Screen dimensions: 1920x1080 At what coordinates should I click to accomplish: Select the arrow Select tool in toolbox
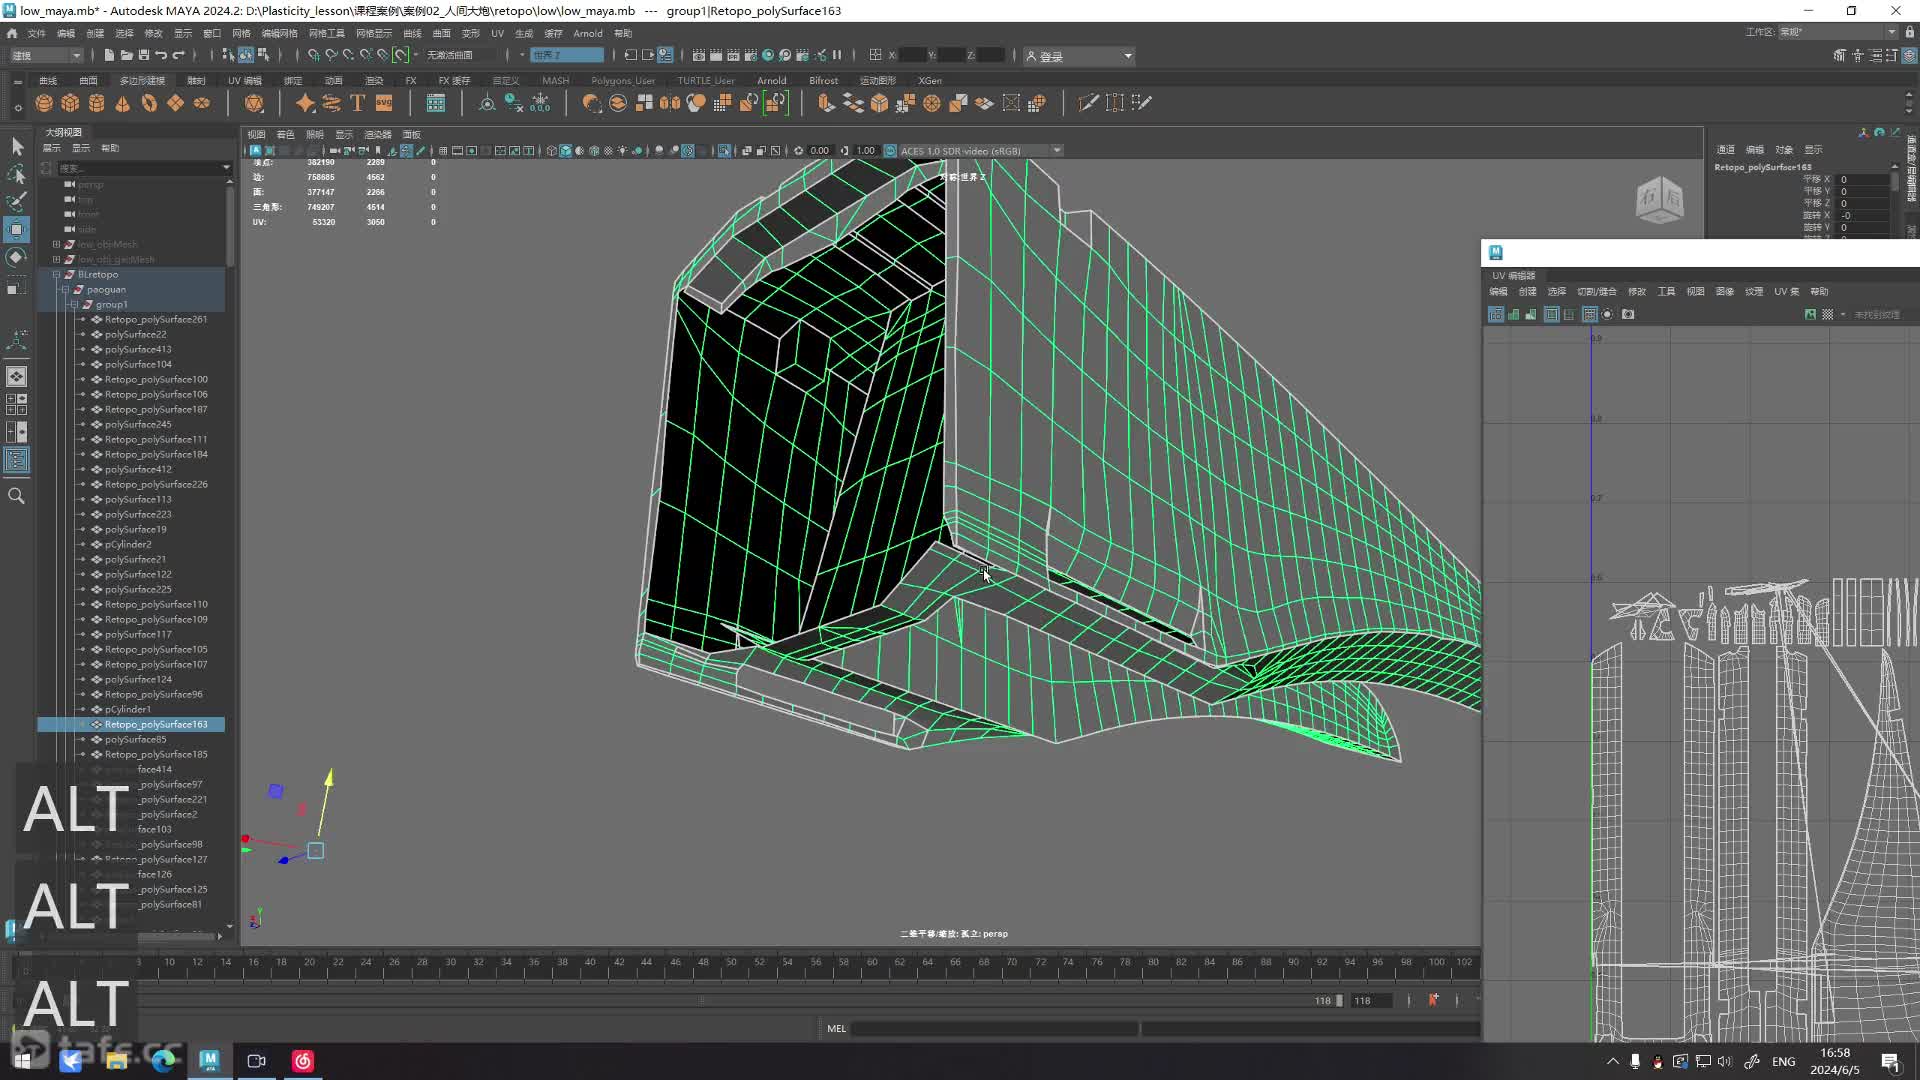[x=17, y=147]
